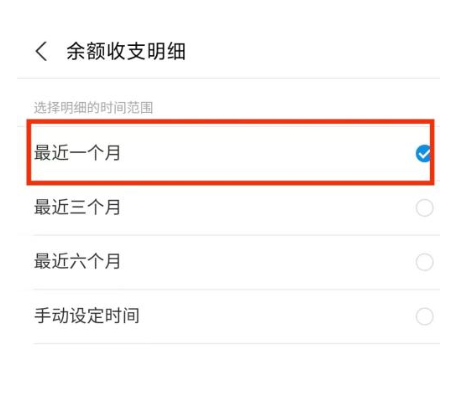Open the 手动设定时间 option label
471x399 pixels.
point(87,316)
